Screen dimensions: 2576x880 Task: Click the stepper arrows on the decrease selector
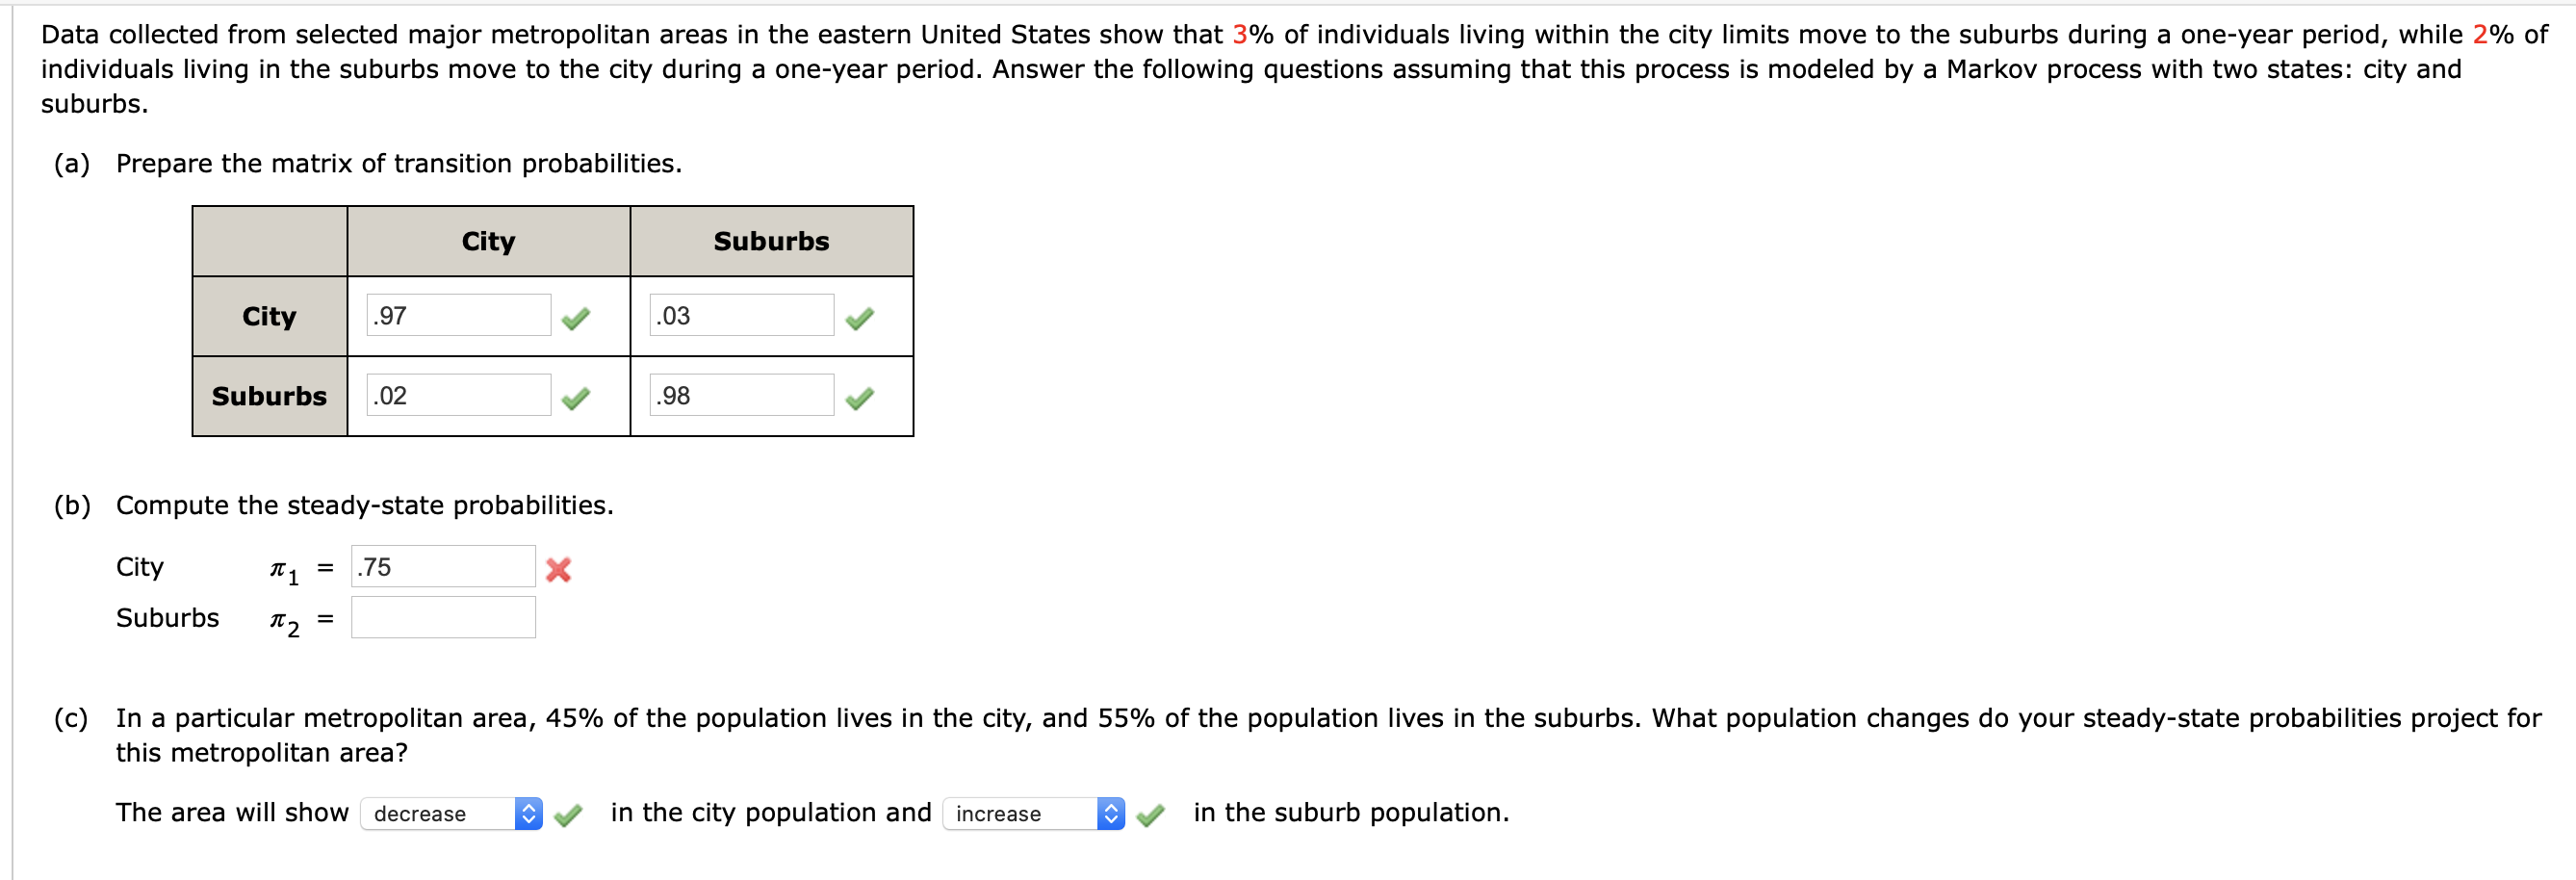click(528, 814)
